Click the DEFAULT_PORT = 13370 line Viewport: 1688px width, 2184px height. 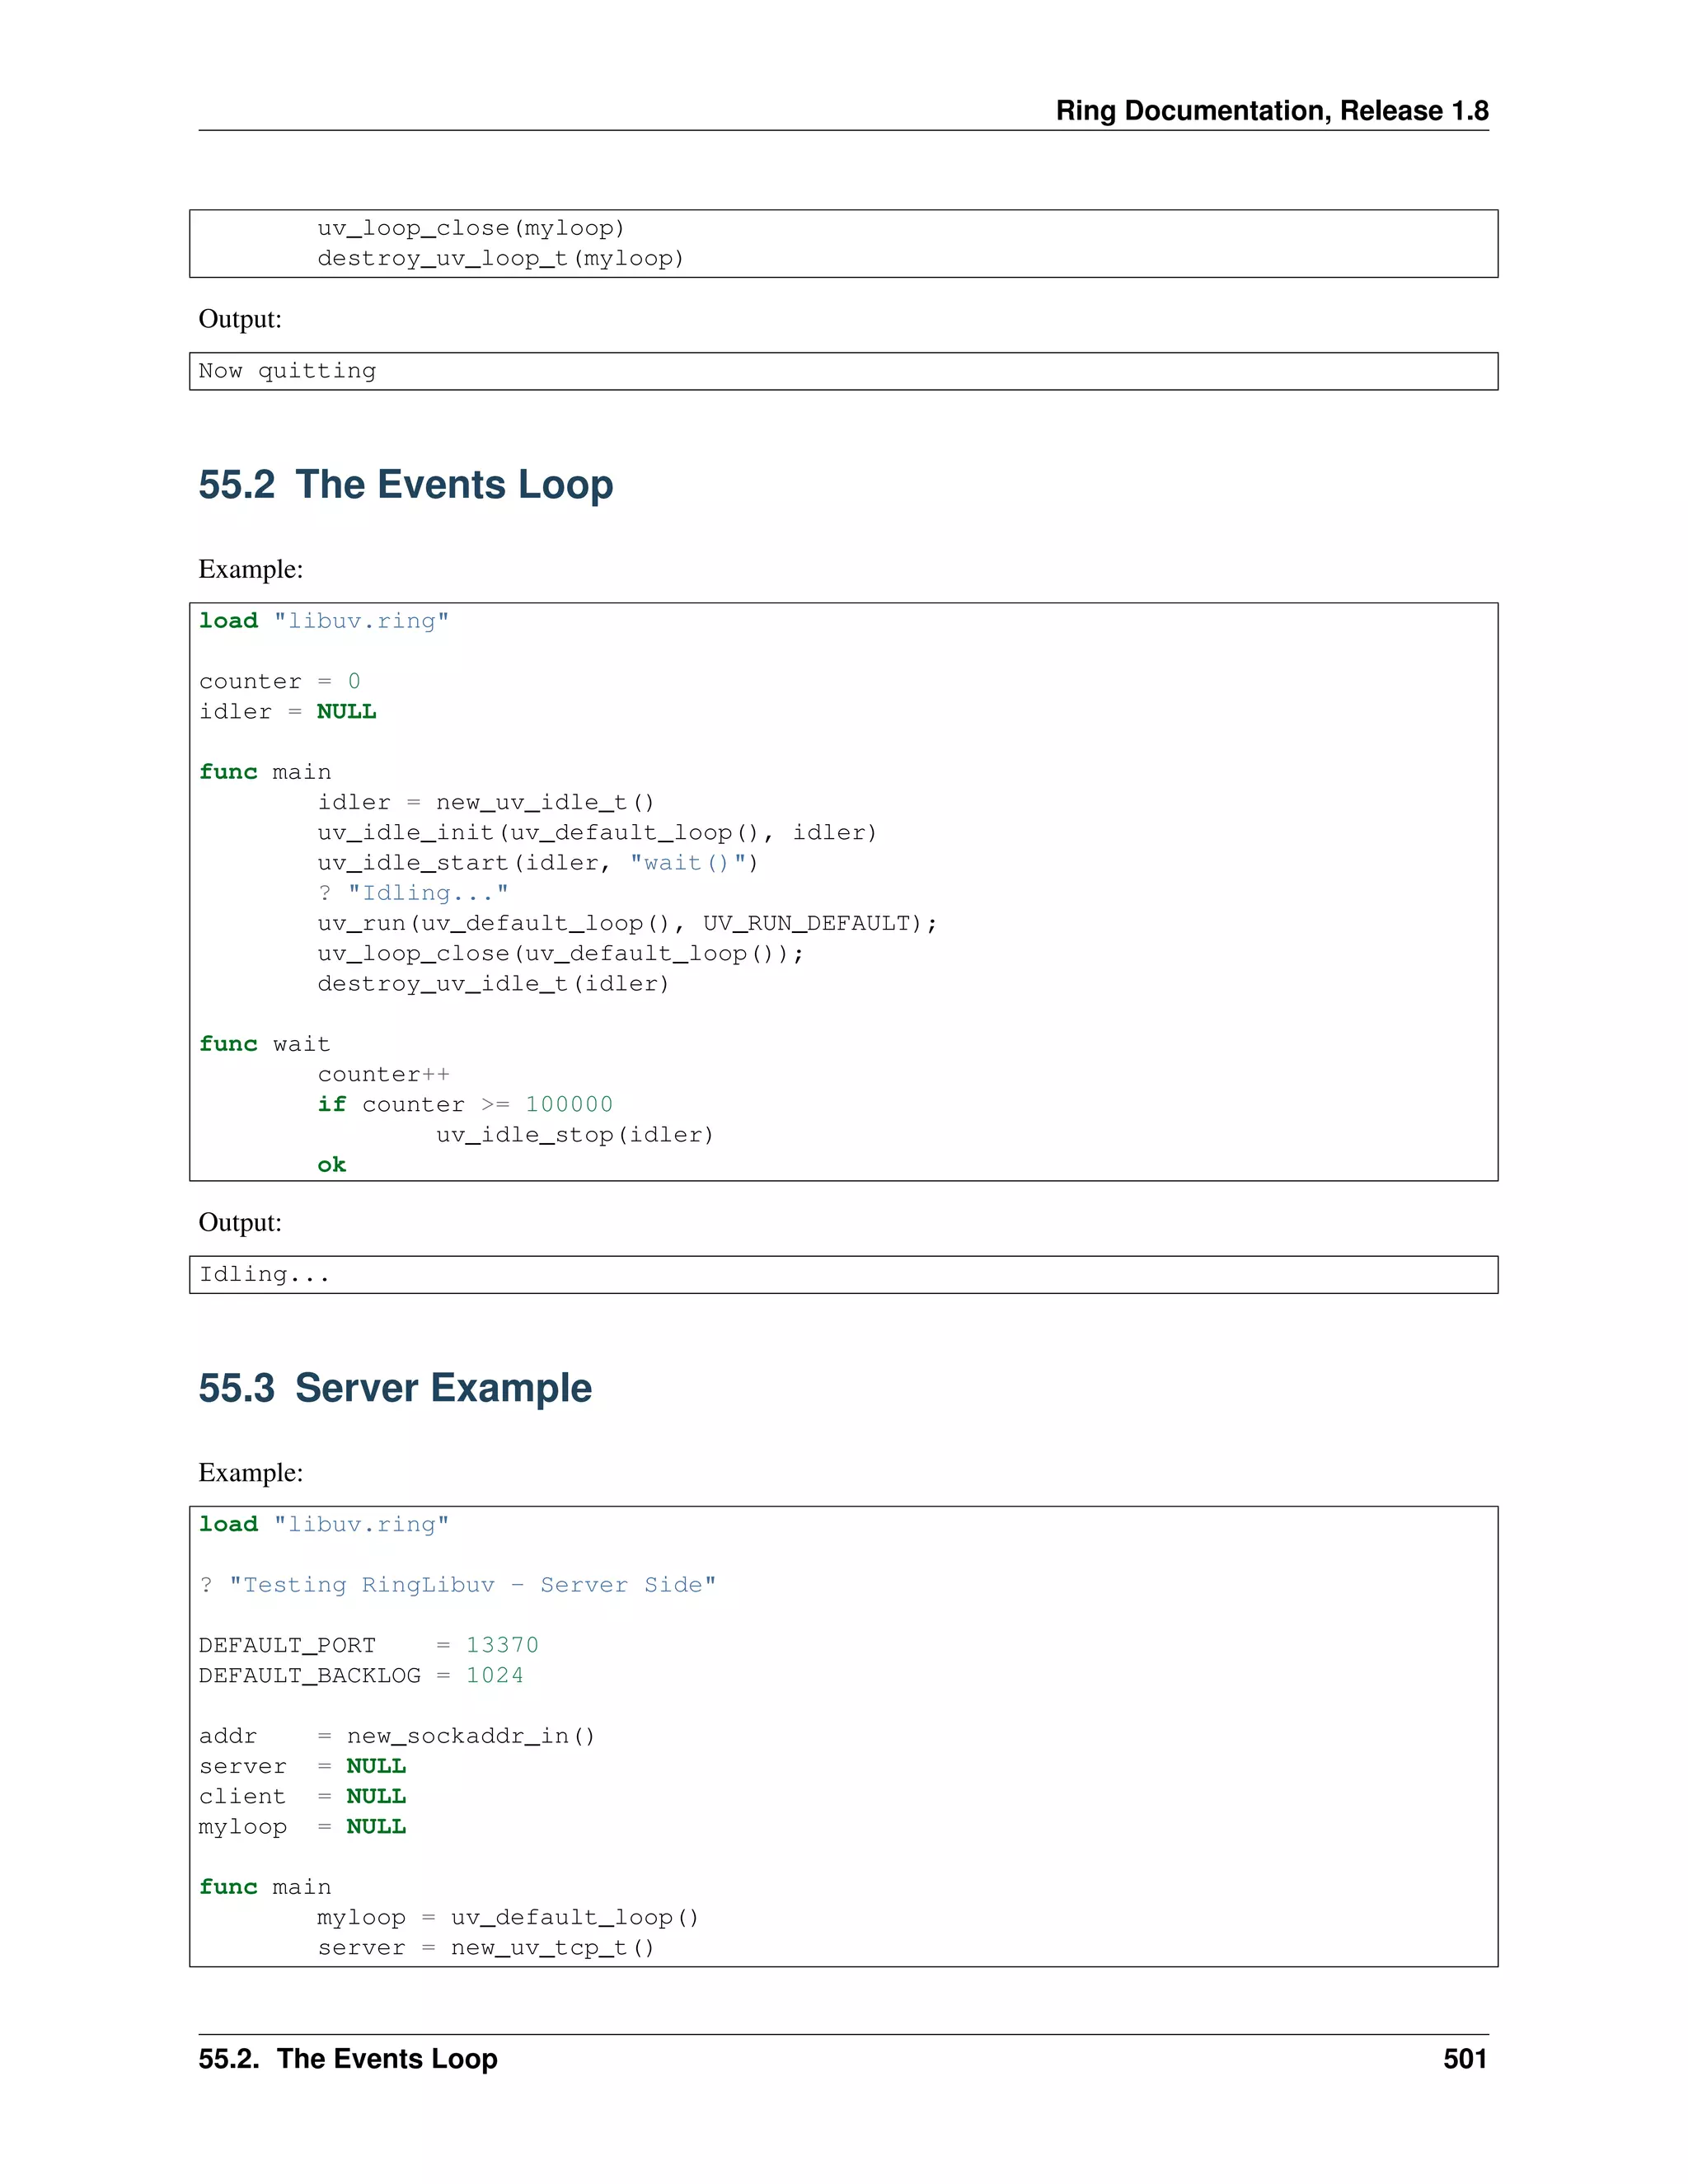point(368,1645)
